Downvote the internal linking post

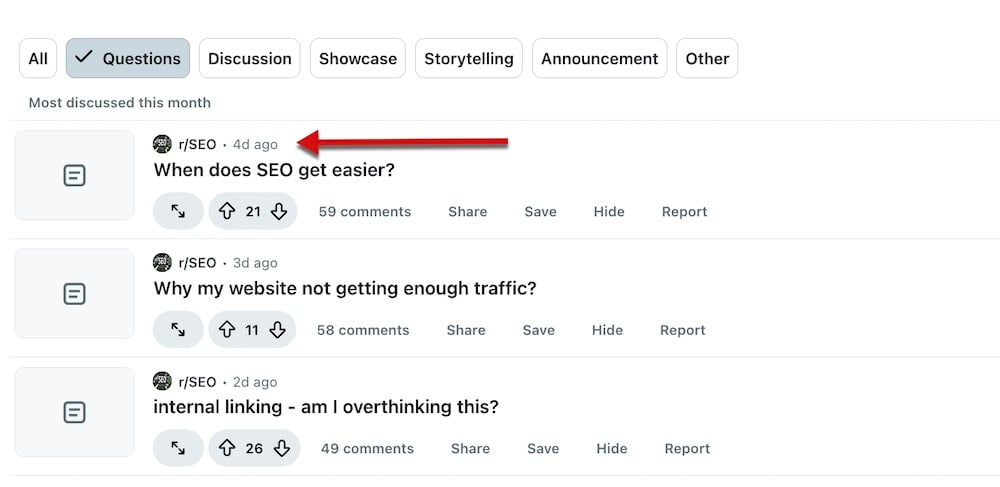tap(281, 449)
